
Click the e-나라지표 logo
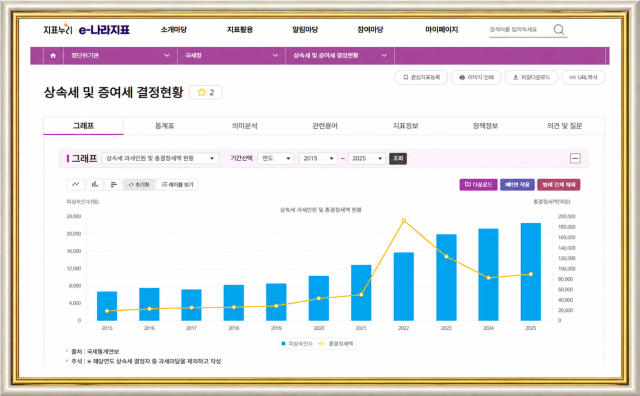(x=104, y=30)
